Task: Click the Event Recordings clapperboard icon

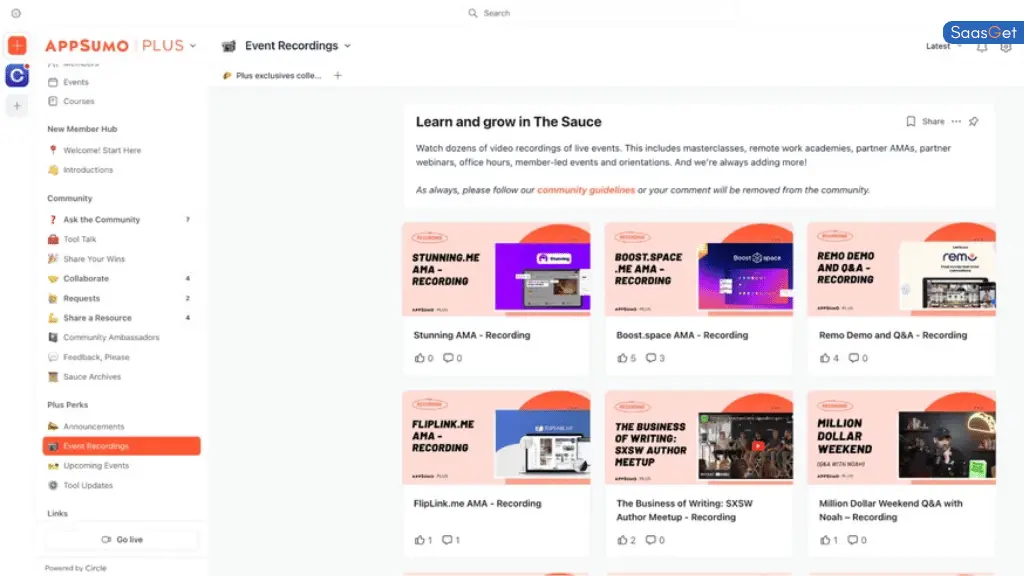Action: coord(229,46)
